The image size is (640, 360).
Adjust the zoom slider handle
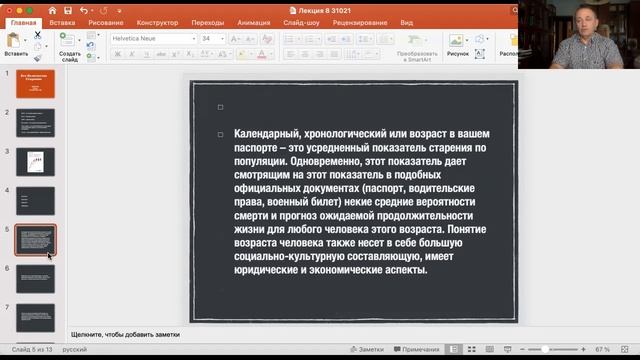[545, 349]
